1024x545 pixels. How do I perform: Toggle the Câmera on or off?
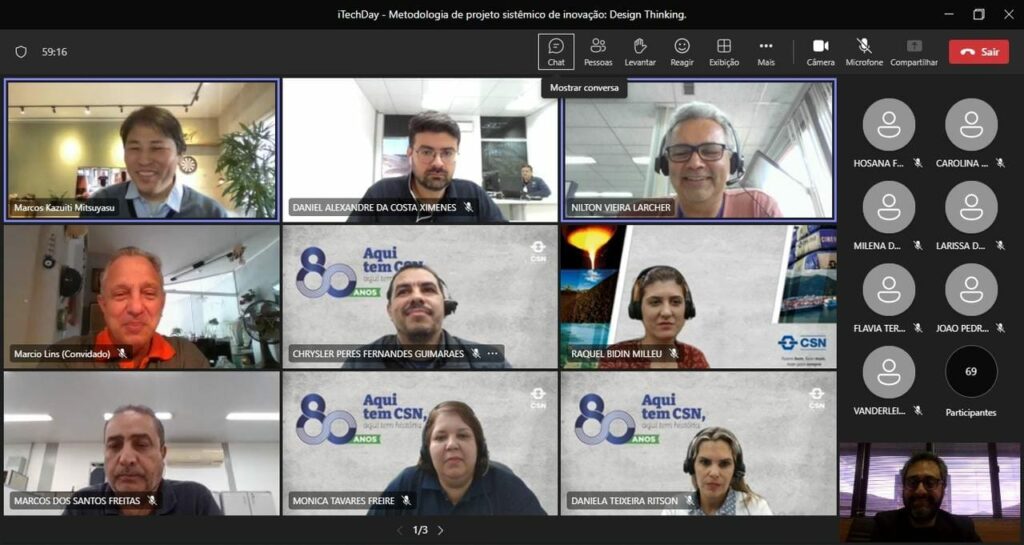pyautogui.click(x=820, y=51)
